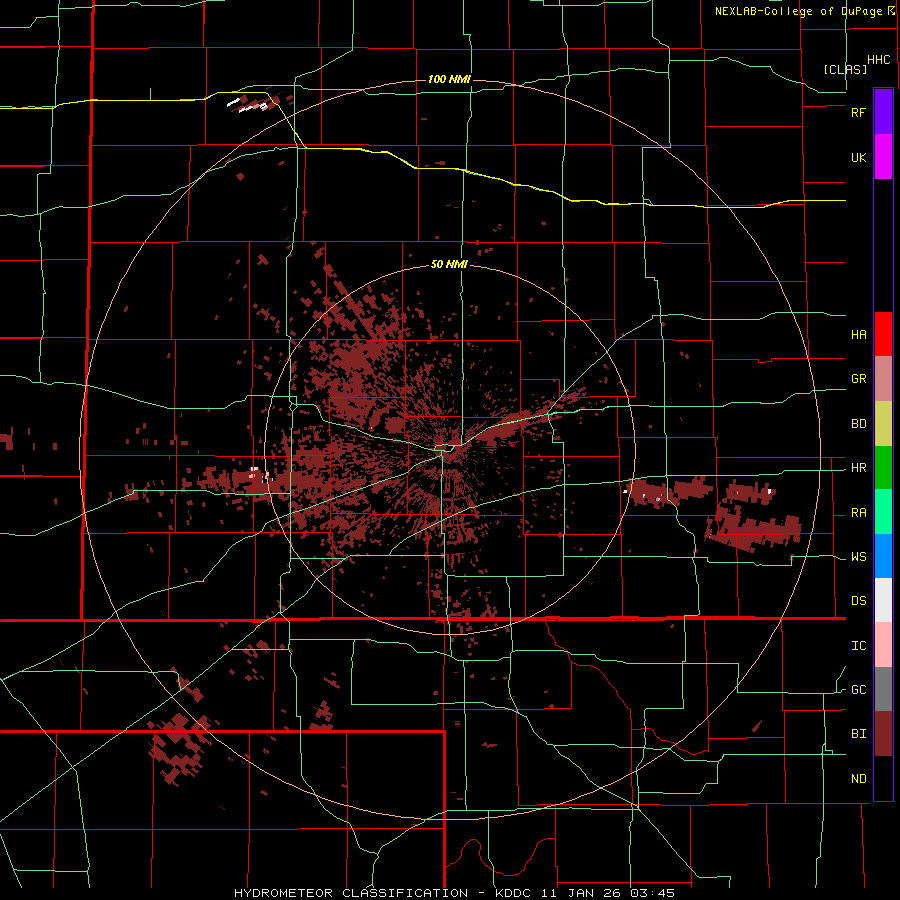900x900 pixels.
Task: Click the BI dark red legend block
Action: pyautogui.click(x=883, y=734)
